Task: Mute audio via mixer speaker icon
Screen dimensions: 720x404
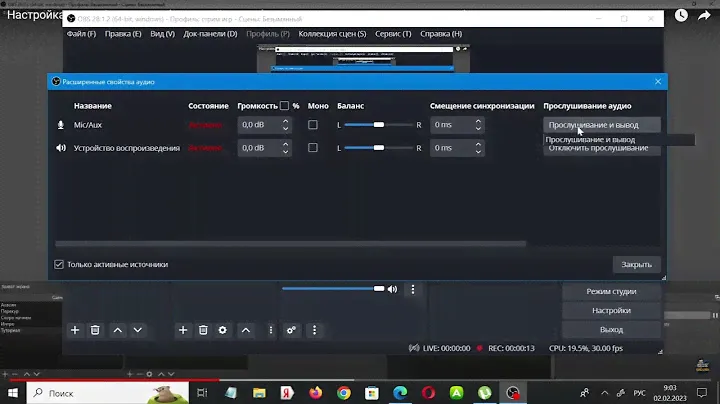Action: click(392, 289)
